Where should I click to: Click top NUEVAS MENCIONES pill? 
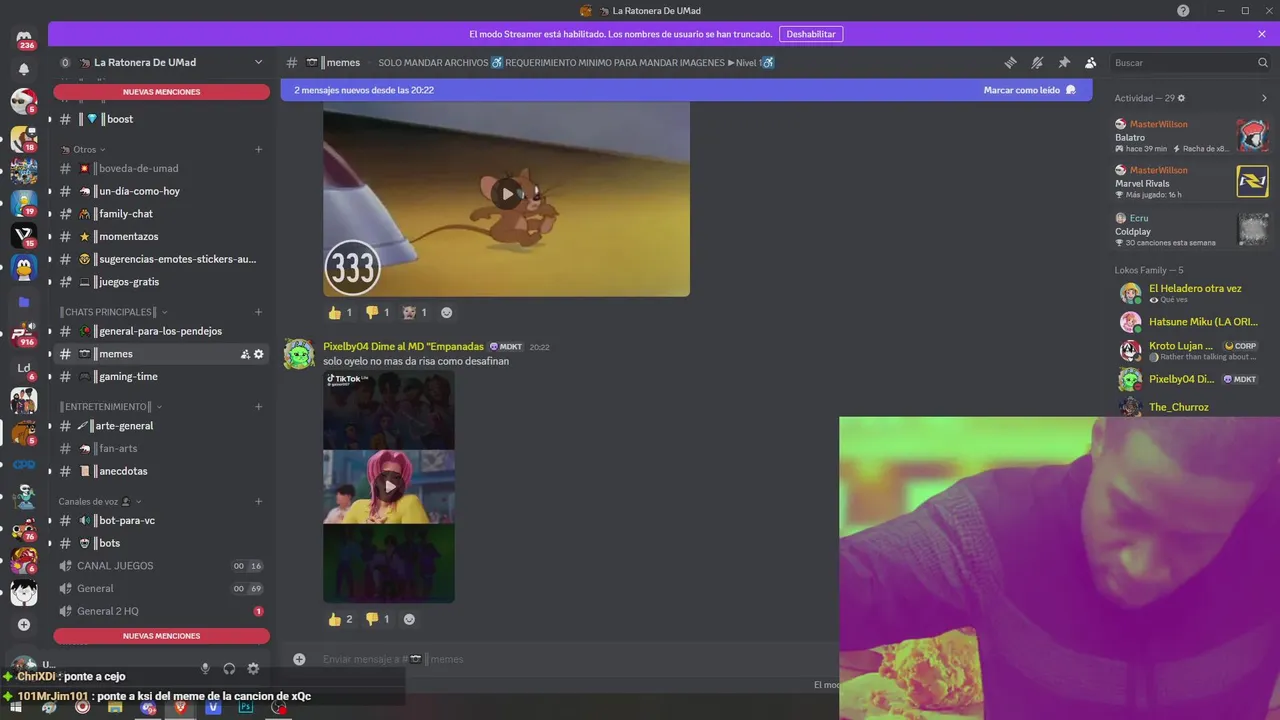coord(161,92)
